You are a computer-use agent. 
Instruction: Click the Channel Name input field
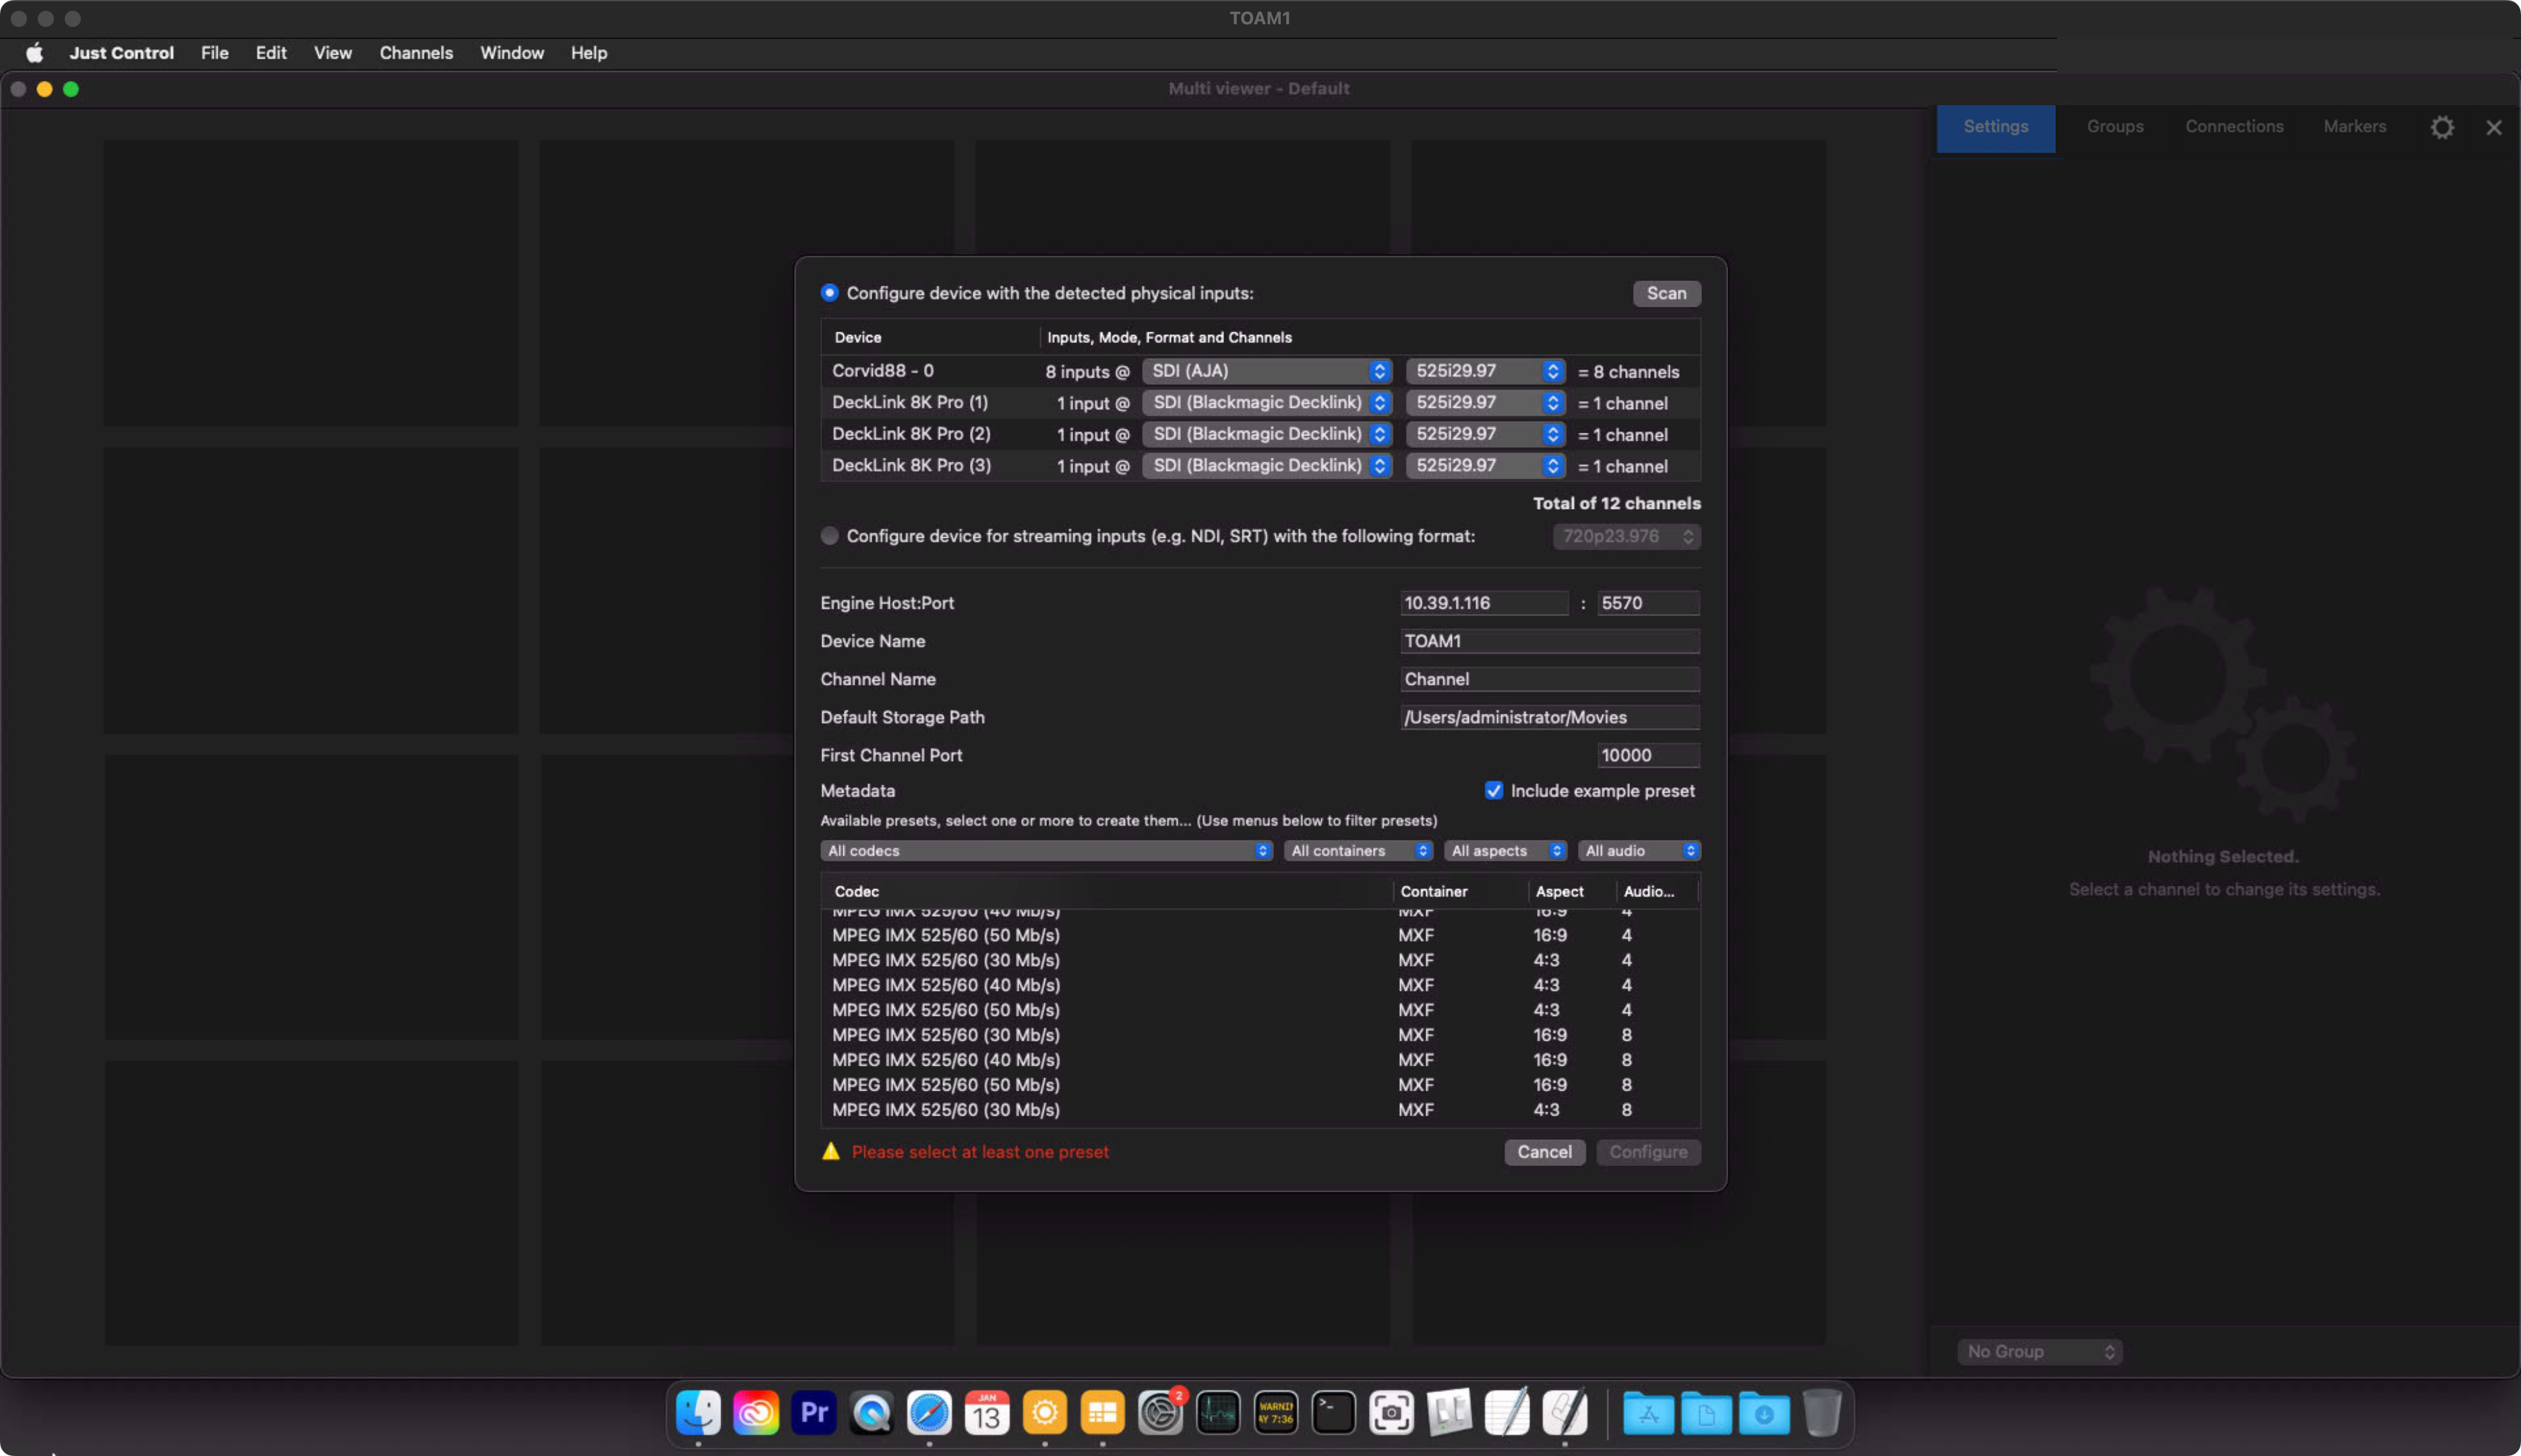(1550, 679)
